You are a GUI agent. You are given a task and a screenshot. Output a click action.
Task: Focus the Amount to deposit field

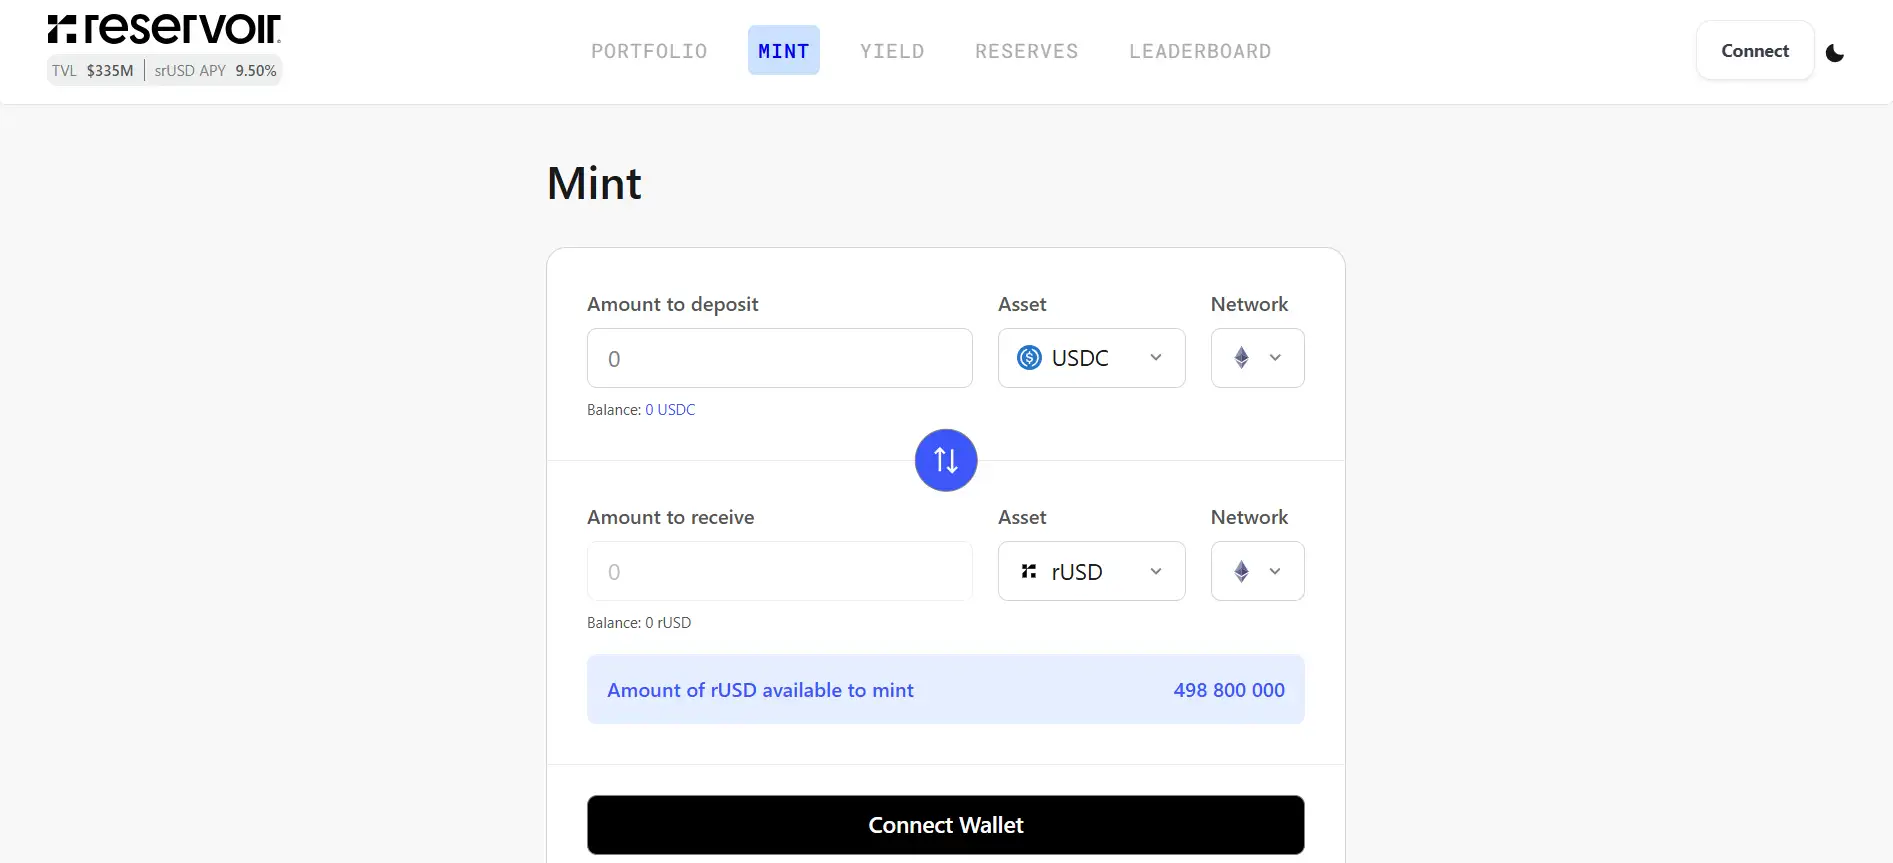tap(779, 358)
